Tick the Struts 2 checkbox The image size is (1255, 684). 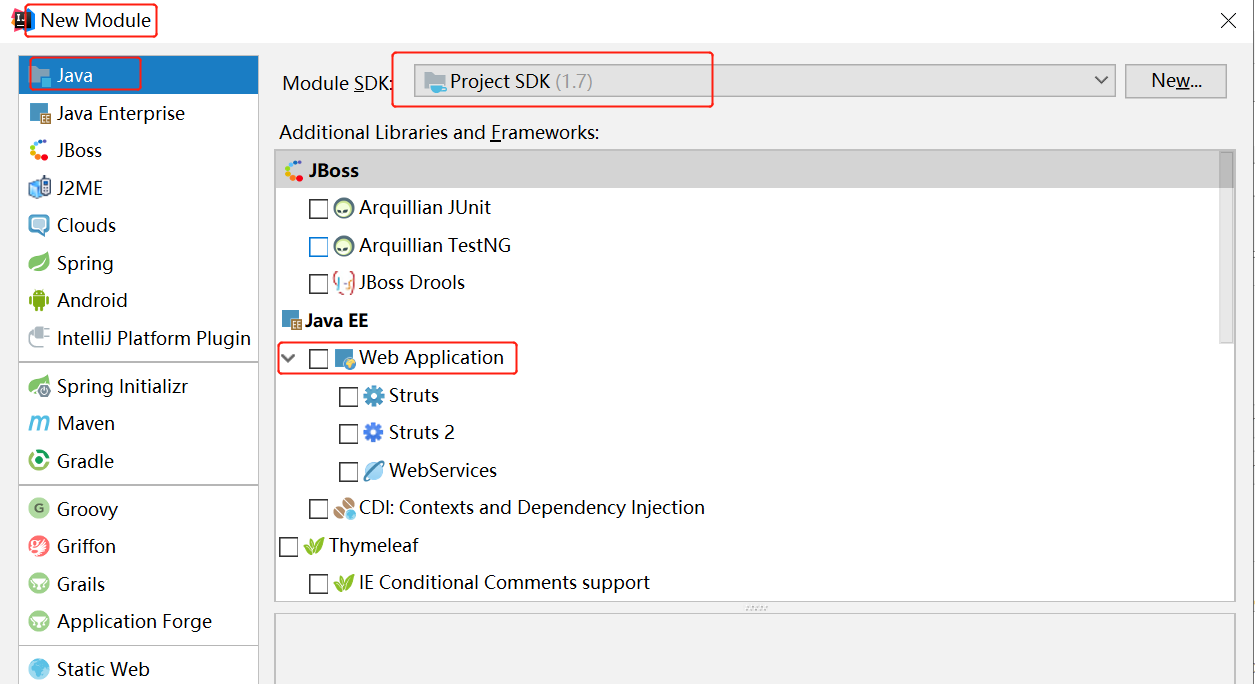(x=348, y=434)
